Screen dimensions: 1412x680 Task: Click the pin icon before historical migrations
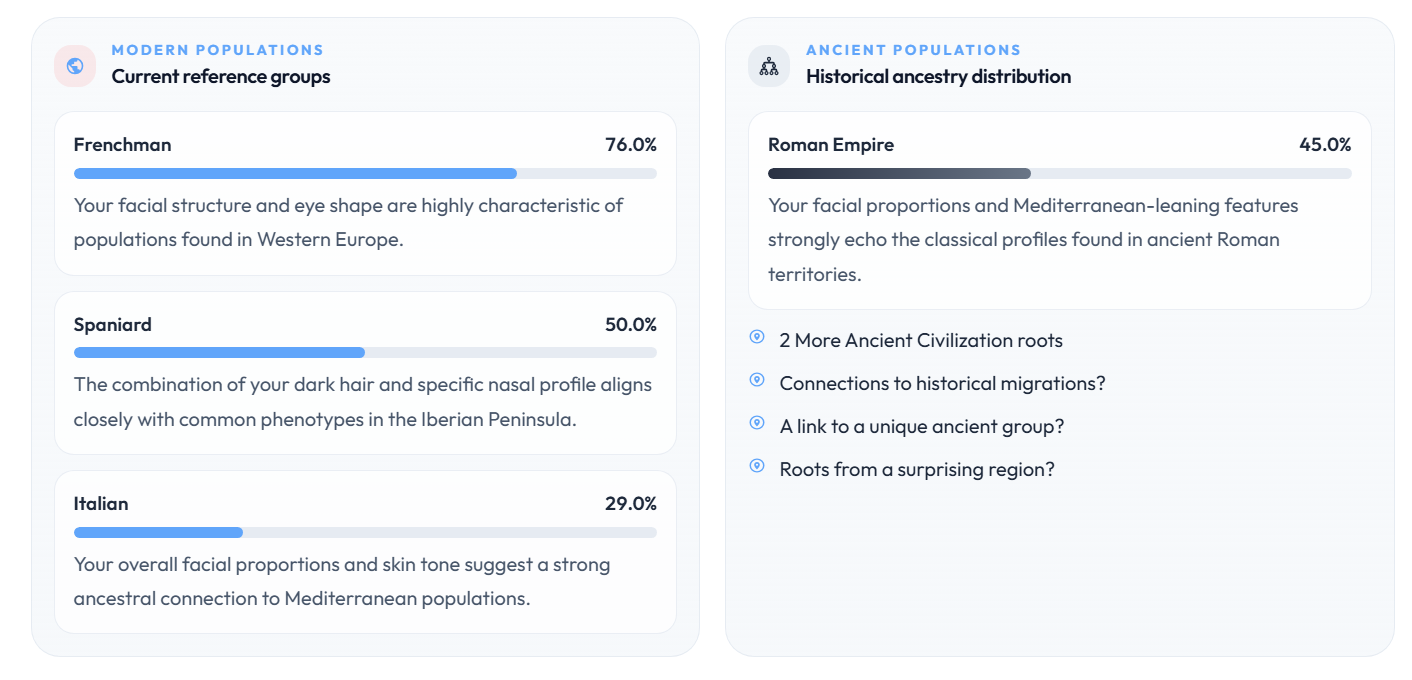pyautogui.click(x=757, y=380)
